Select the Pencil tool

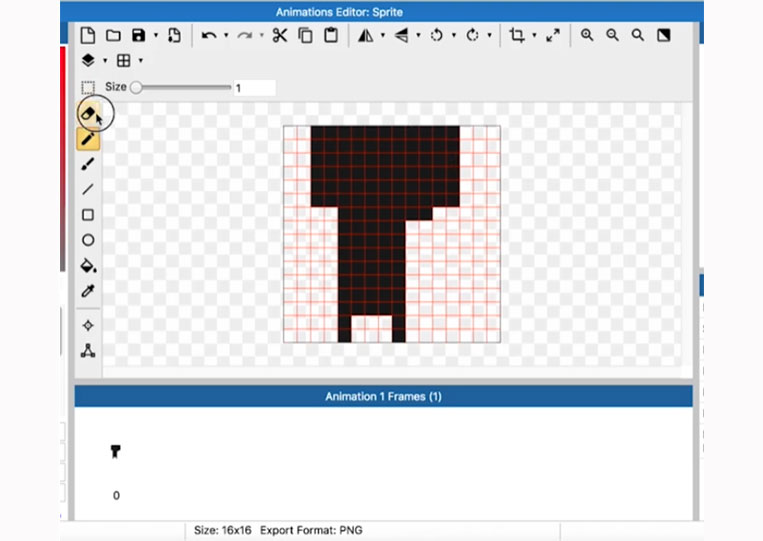point(88,139)
